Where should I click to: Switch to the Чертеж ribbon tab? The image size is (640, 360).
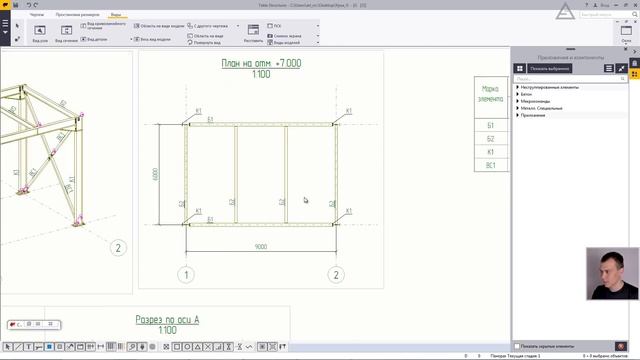[x=37, y=14]
